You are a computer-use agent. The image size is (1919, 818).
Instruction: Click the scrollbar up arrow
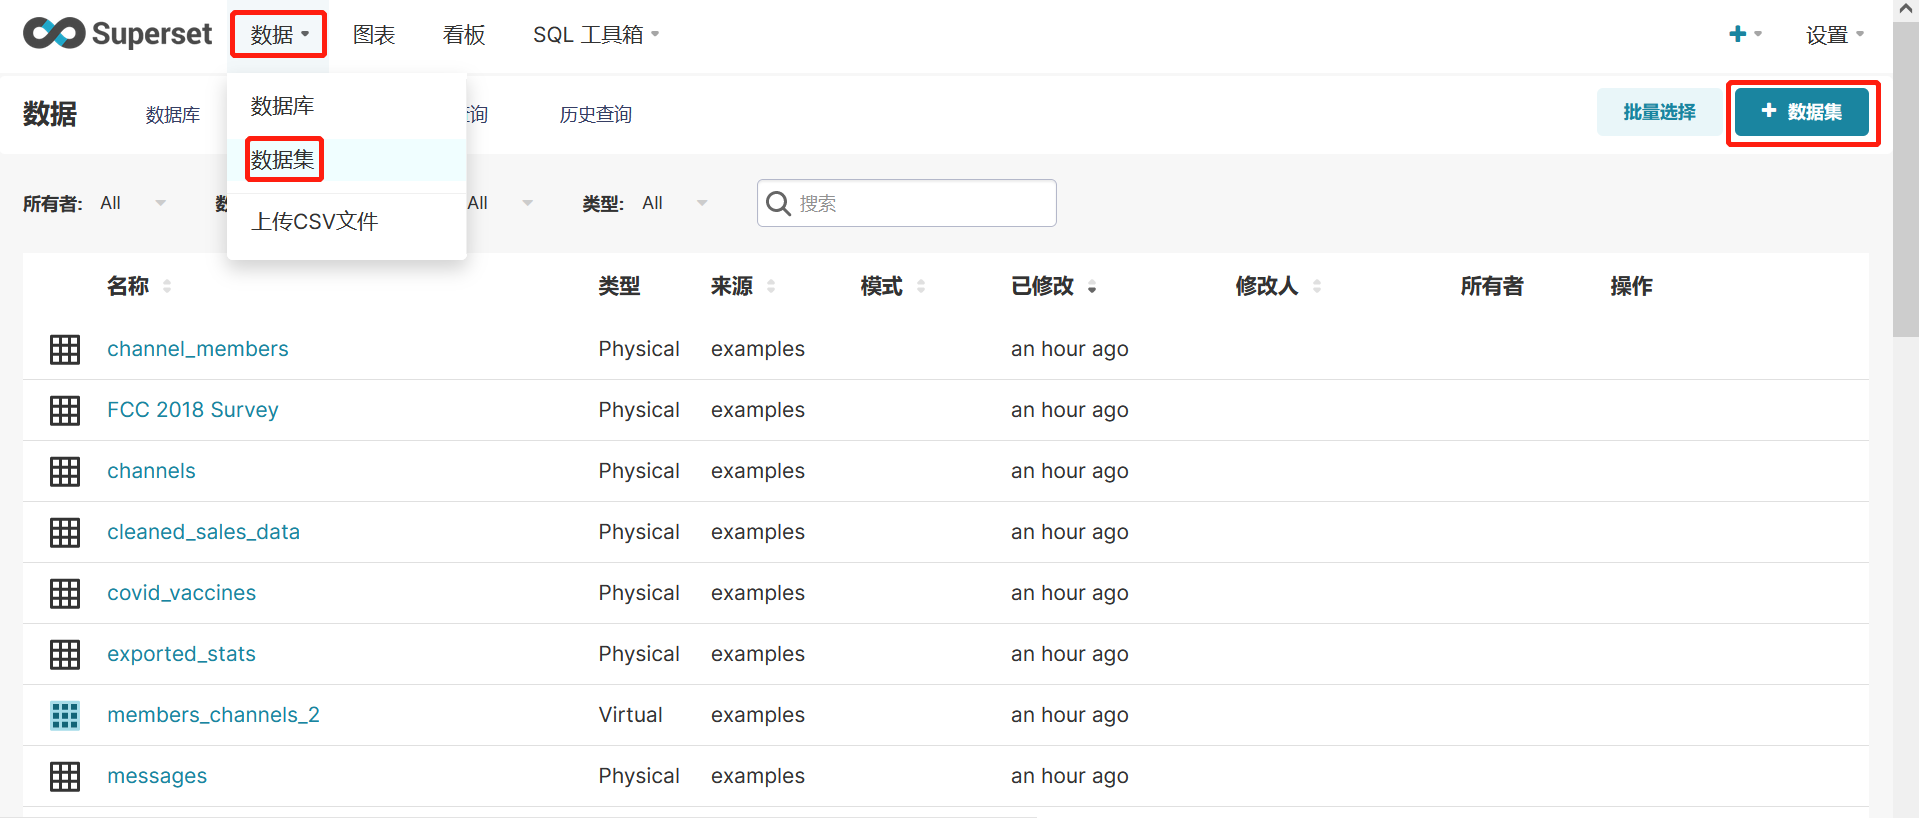click(1906, 9)
